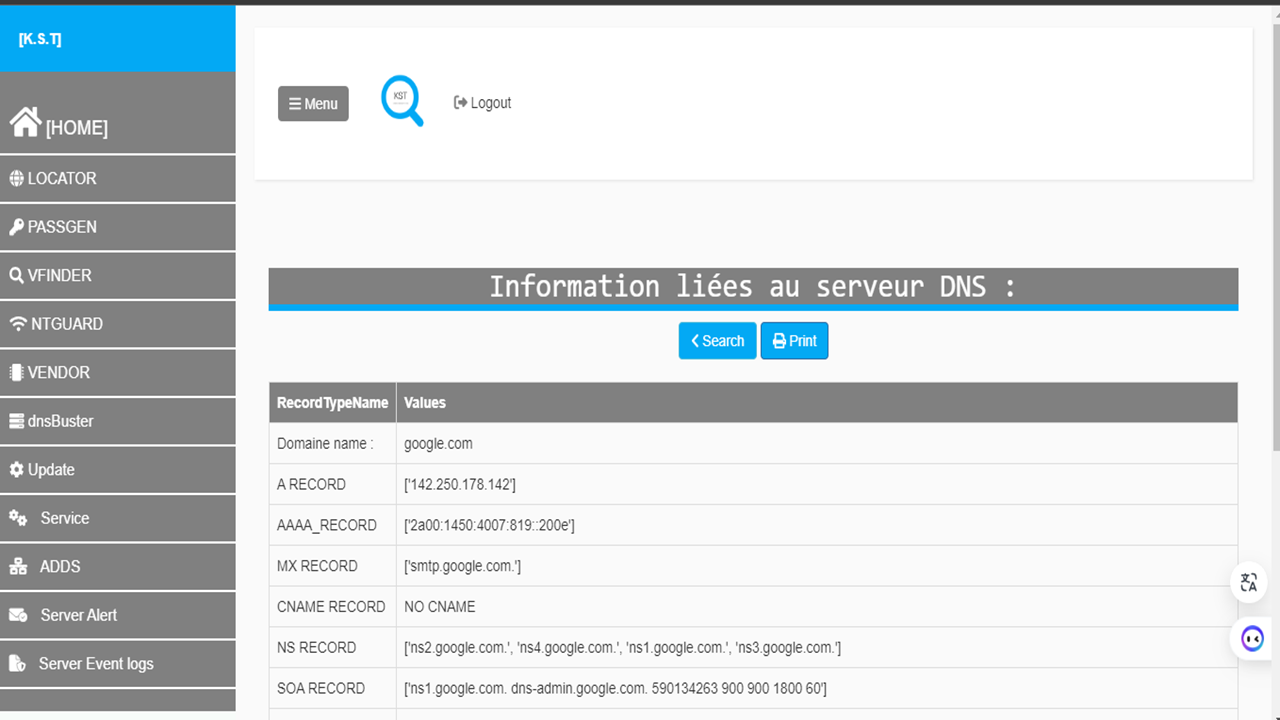Click the KST magnifying glass logo
The image size is (1280, 720).
[402, 102]
